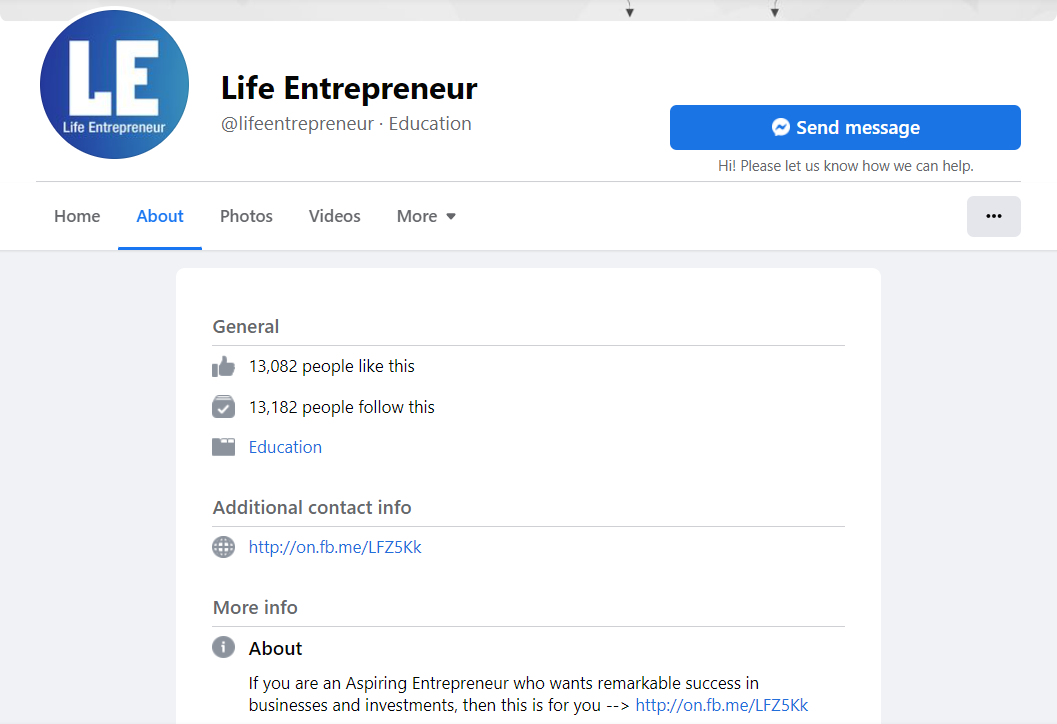
Task: Follow the link in the About description
Action: pos(721,705)
